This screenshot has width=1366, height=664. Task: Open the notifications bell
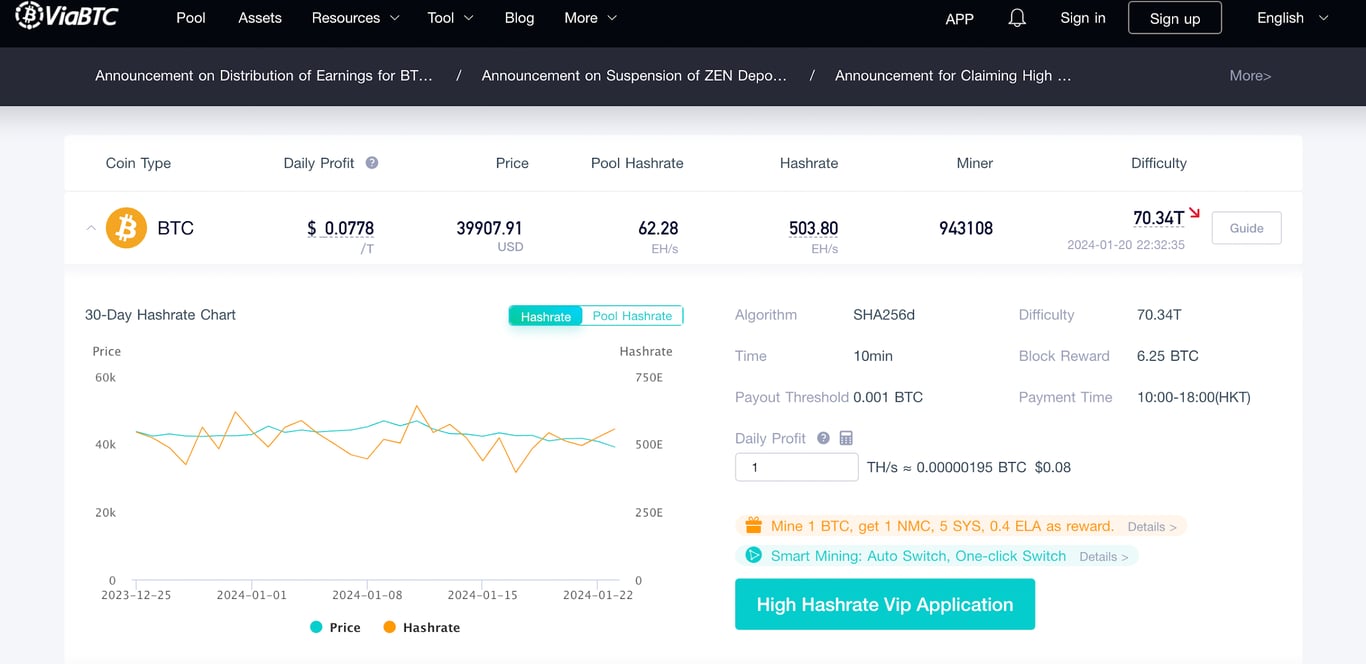point(1017,18)
